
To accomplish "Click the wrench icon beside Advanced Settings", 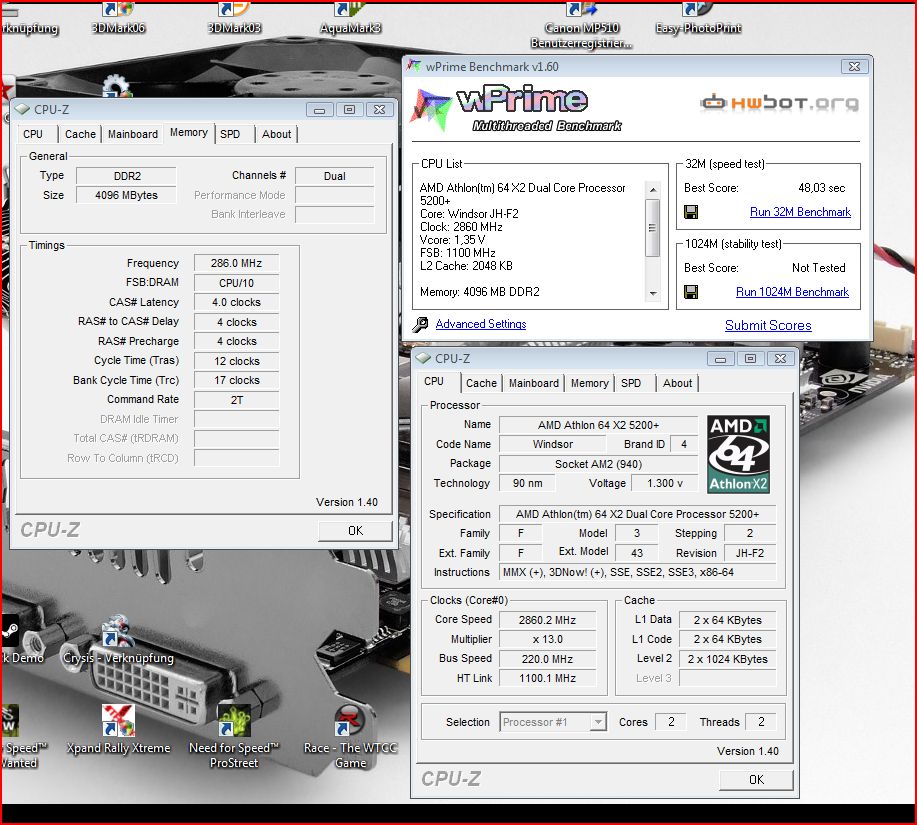I will click(x=420, y=325).
